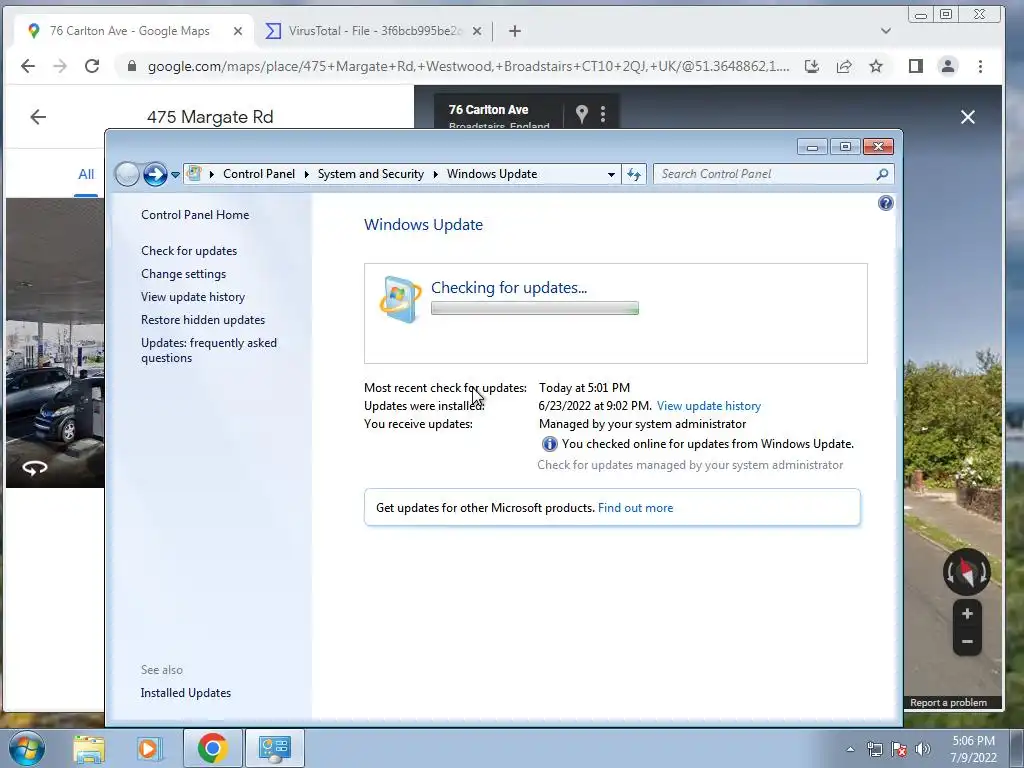This screenshot has height=768, width=1024.
Task: Expand the address bar history dropdown
Action: (611, 174)
